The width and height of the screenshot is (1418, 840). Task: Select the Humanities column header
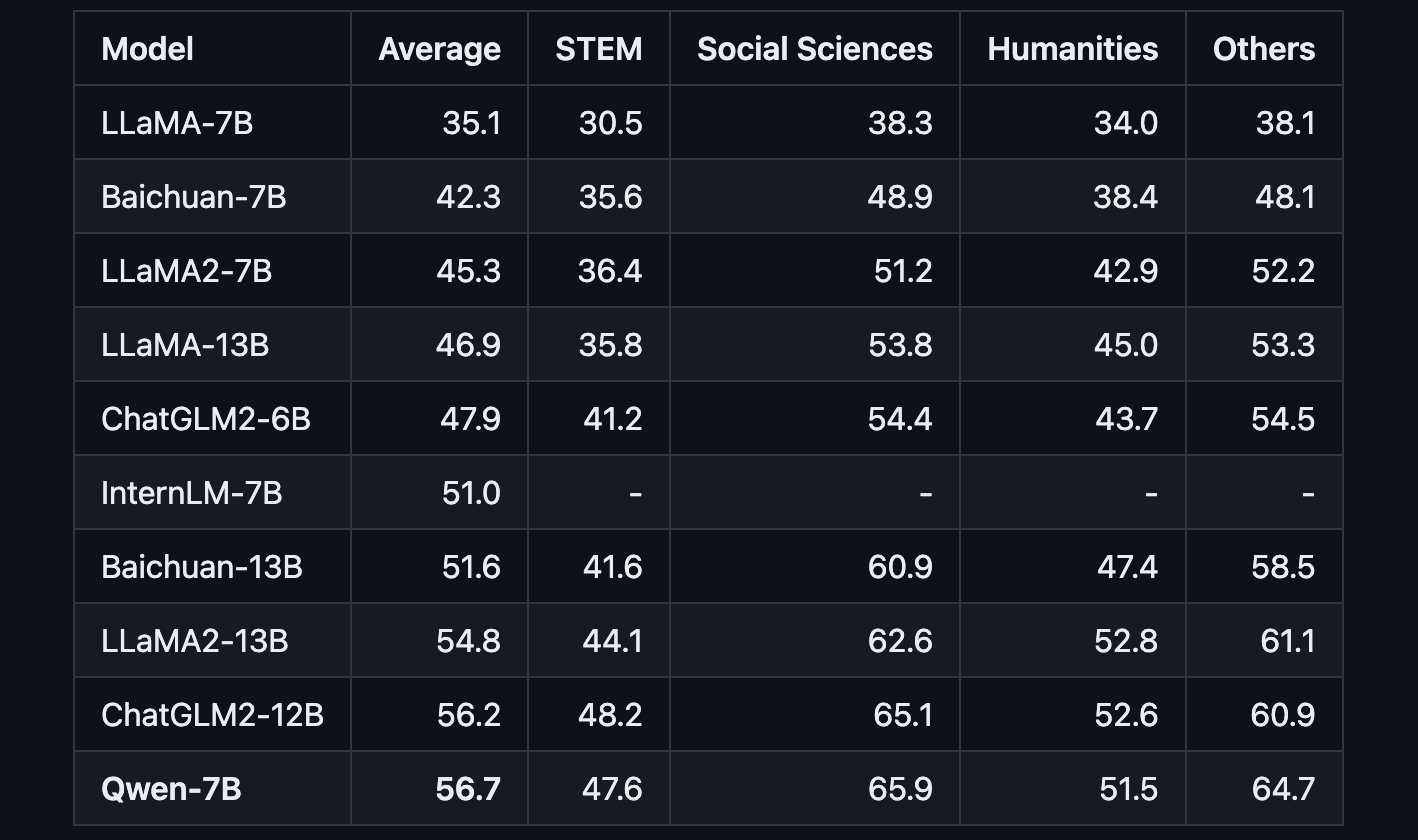click(1072, 49)
